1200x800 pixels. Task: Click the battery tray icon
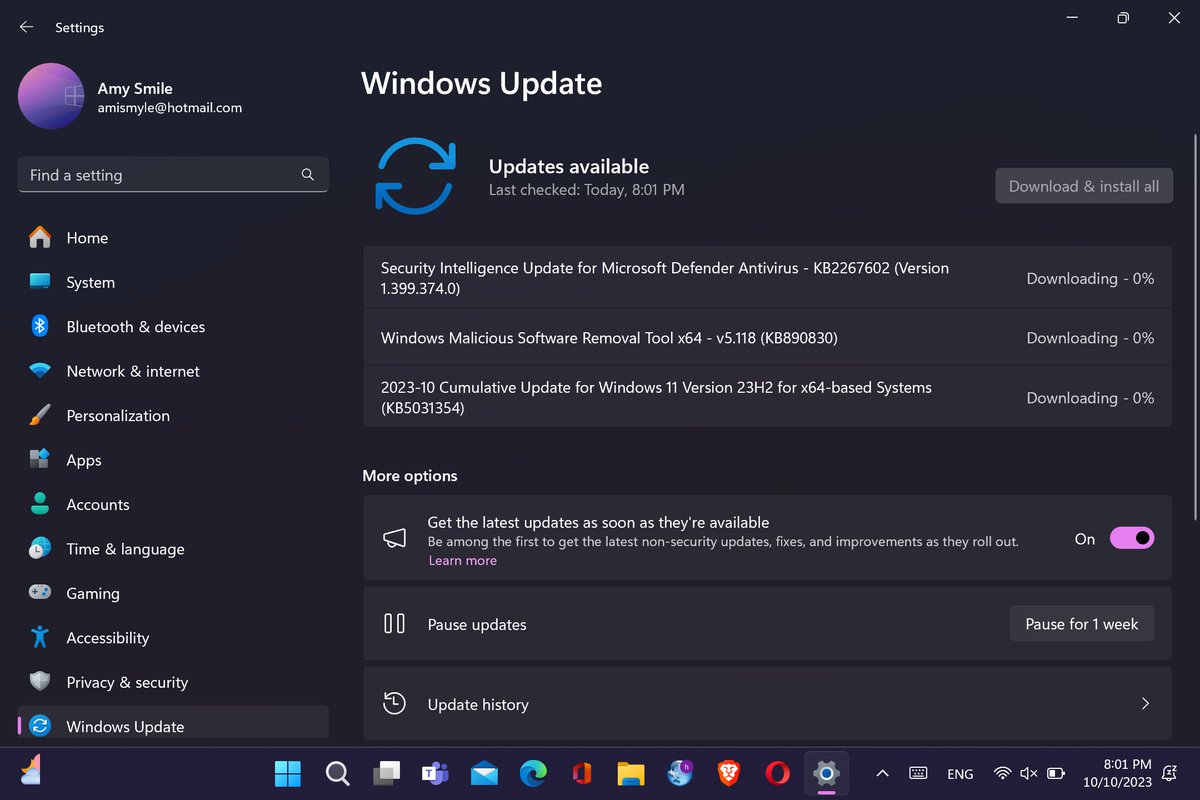(1056, 773)
